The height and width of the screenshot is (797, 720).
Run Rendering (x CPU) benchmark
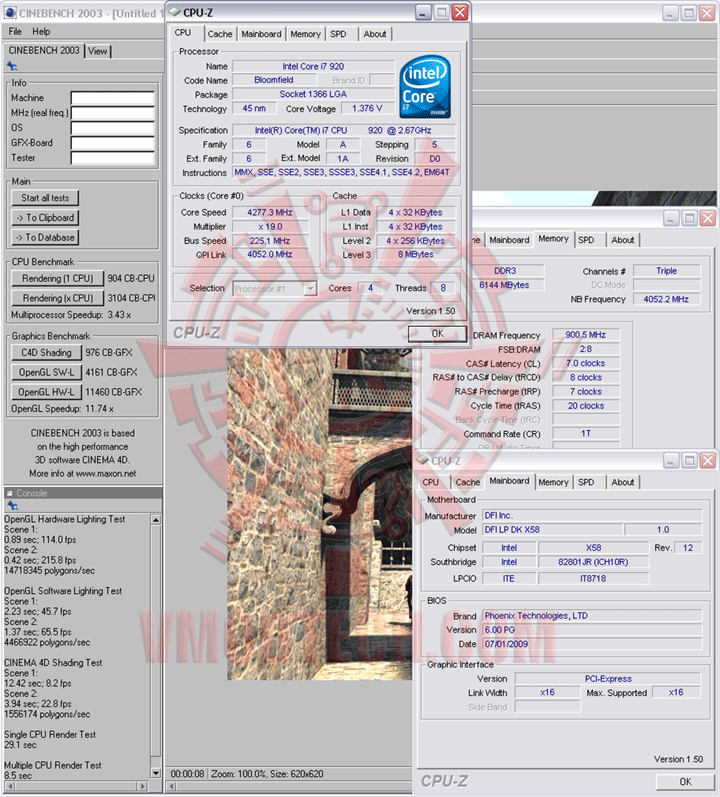pos(57,298)
